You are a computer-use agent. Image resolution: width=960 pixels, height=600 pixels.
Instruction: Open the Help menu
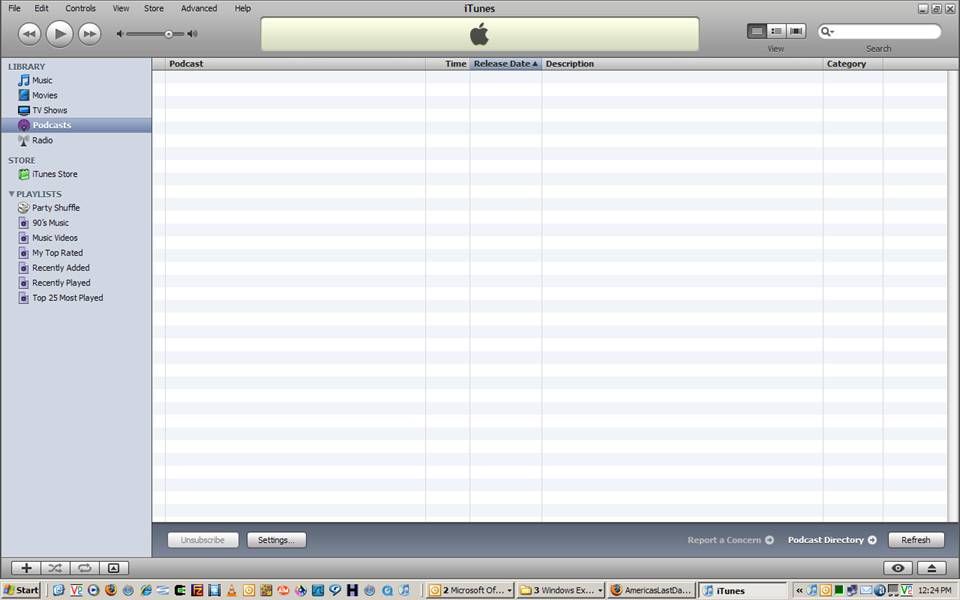242,8
